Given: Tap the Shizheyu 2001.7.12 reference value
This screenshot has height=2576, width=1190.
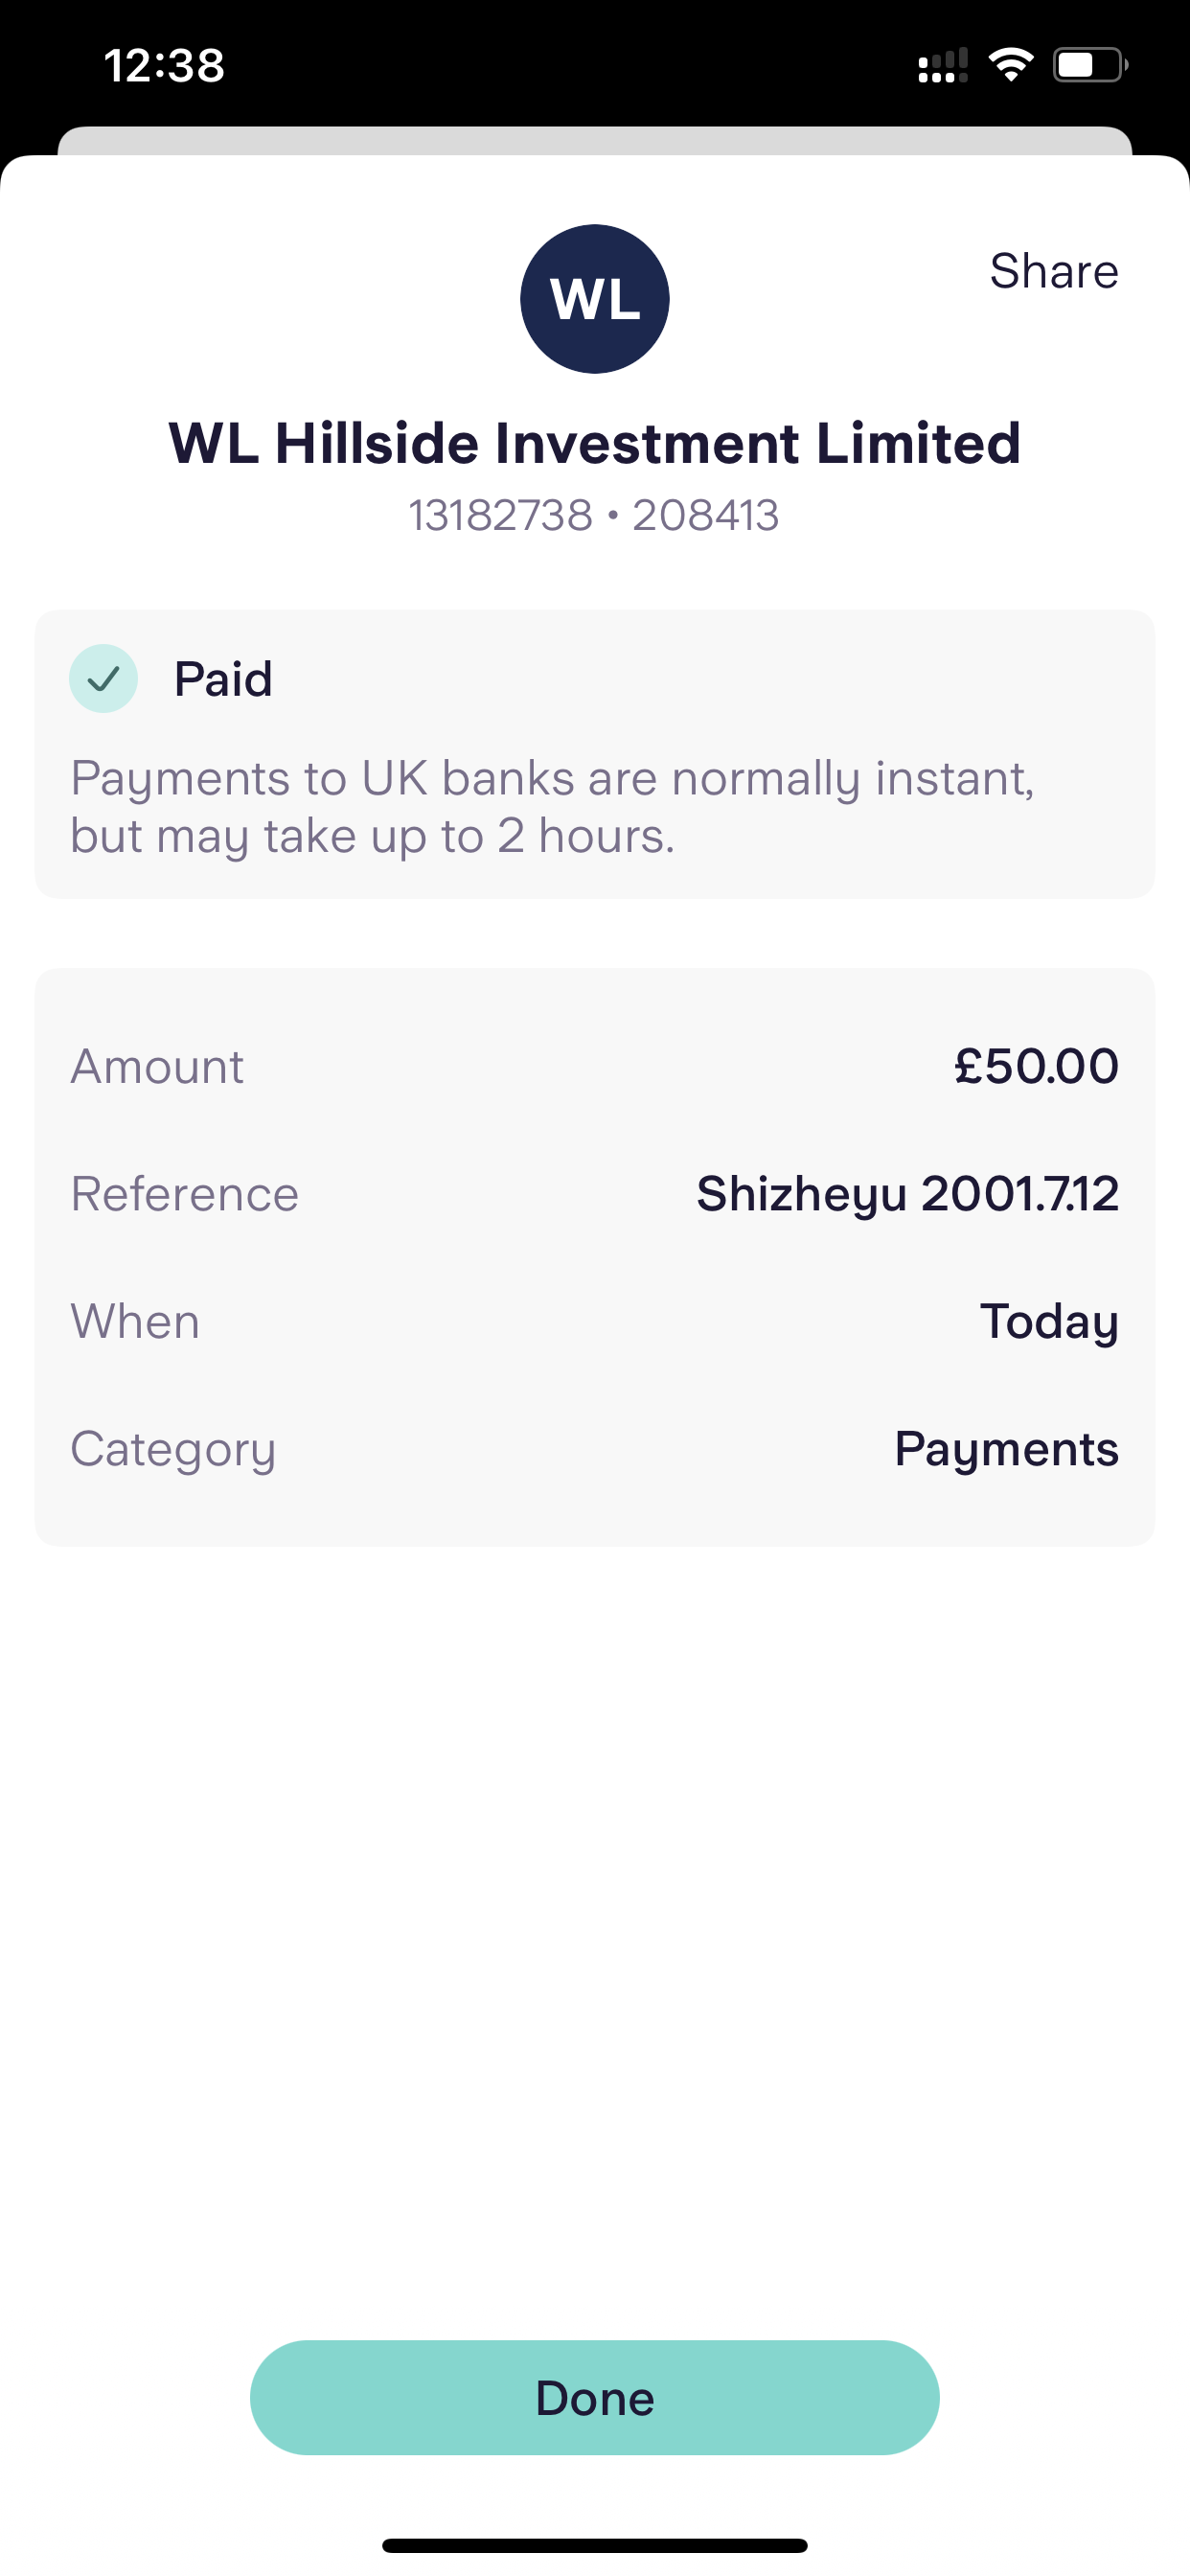Looking at the screenshot, I should pyautogui.click(x=907, y=1193).
